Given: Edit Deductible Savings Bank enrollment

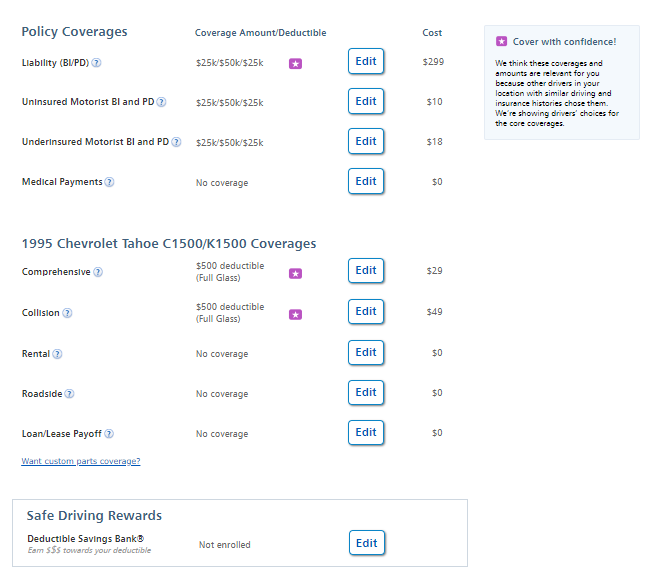Looking at the screenshot, I should pos(367,543).
